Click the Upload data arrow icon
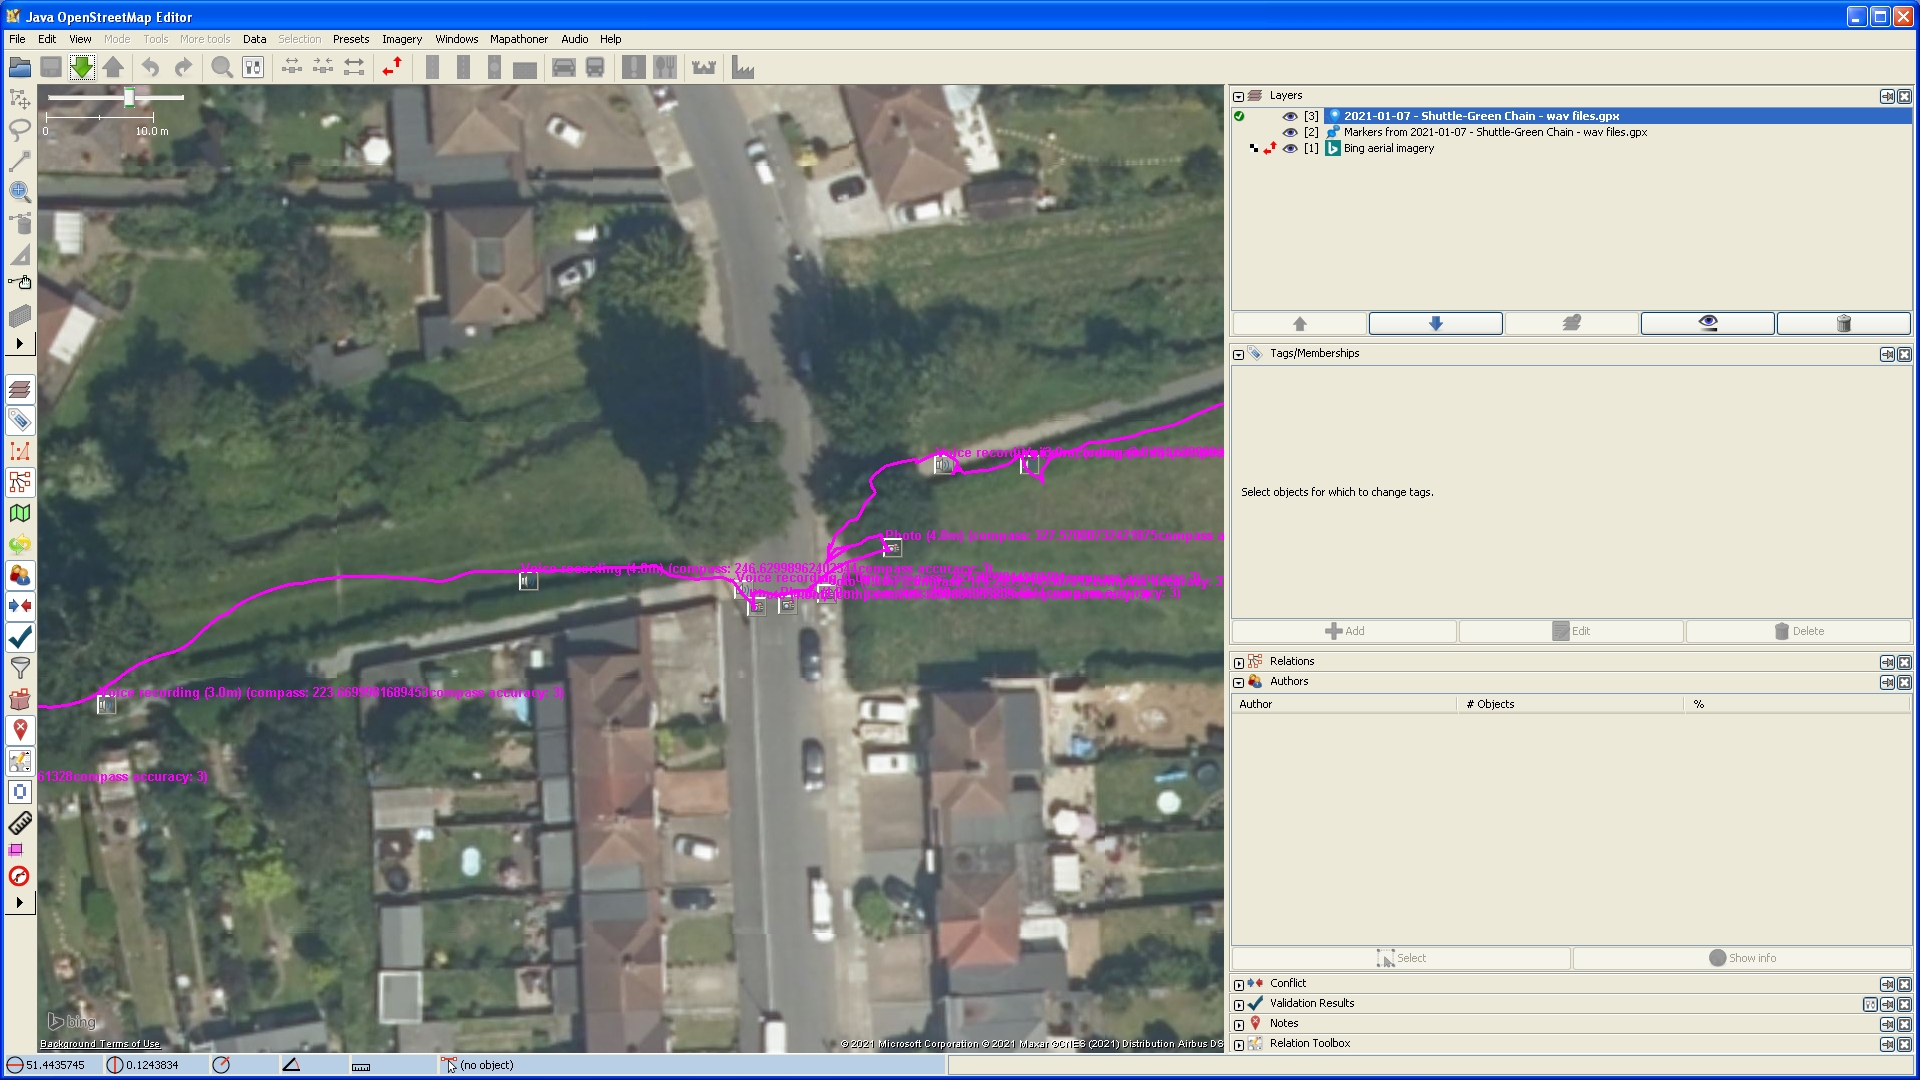 (x=113, y=68)
